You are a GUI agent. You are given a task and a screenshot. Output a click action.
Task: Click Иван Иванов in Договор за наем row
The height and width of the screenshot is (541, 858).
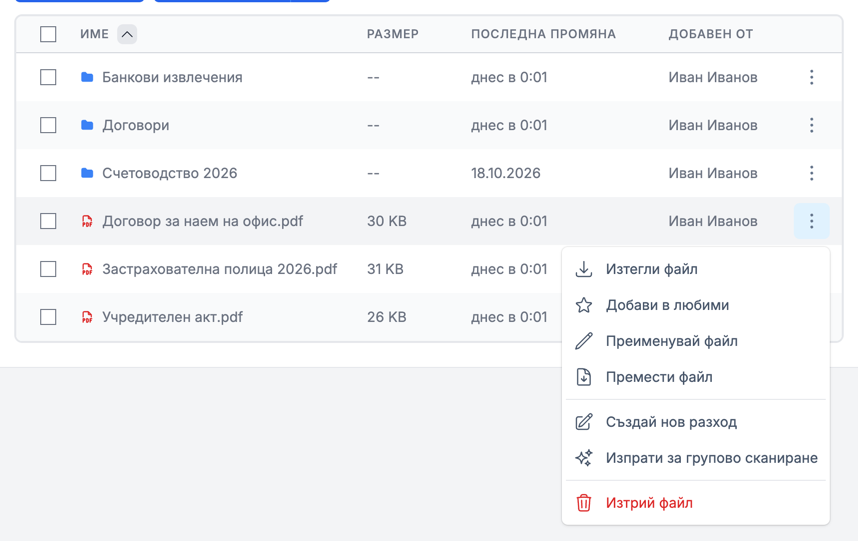[712, 222]
